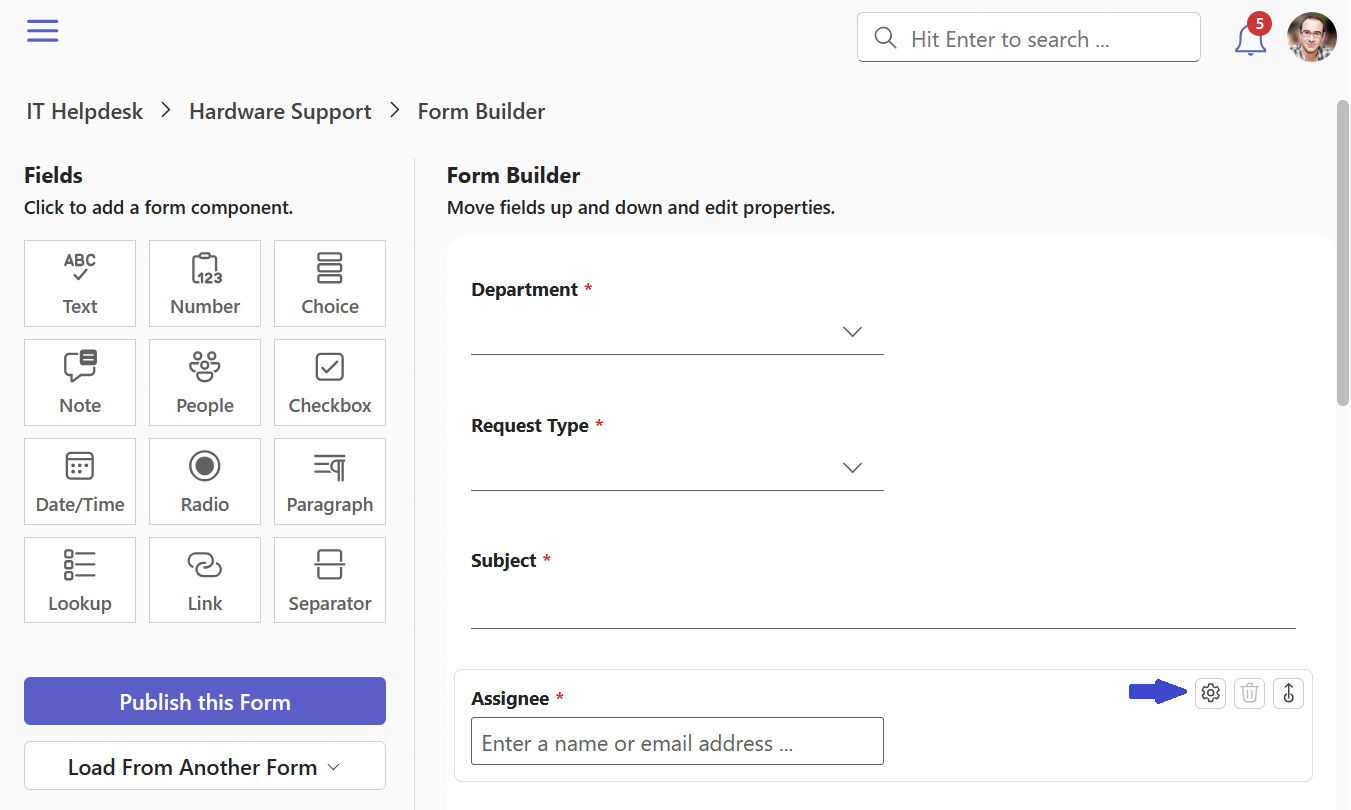
Task: Click the Request Type field label
Action: (x=530, y=425)
